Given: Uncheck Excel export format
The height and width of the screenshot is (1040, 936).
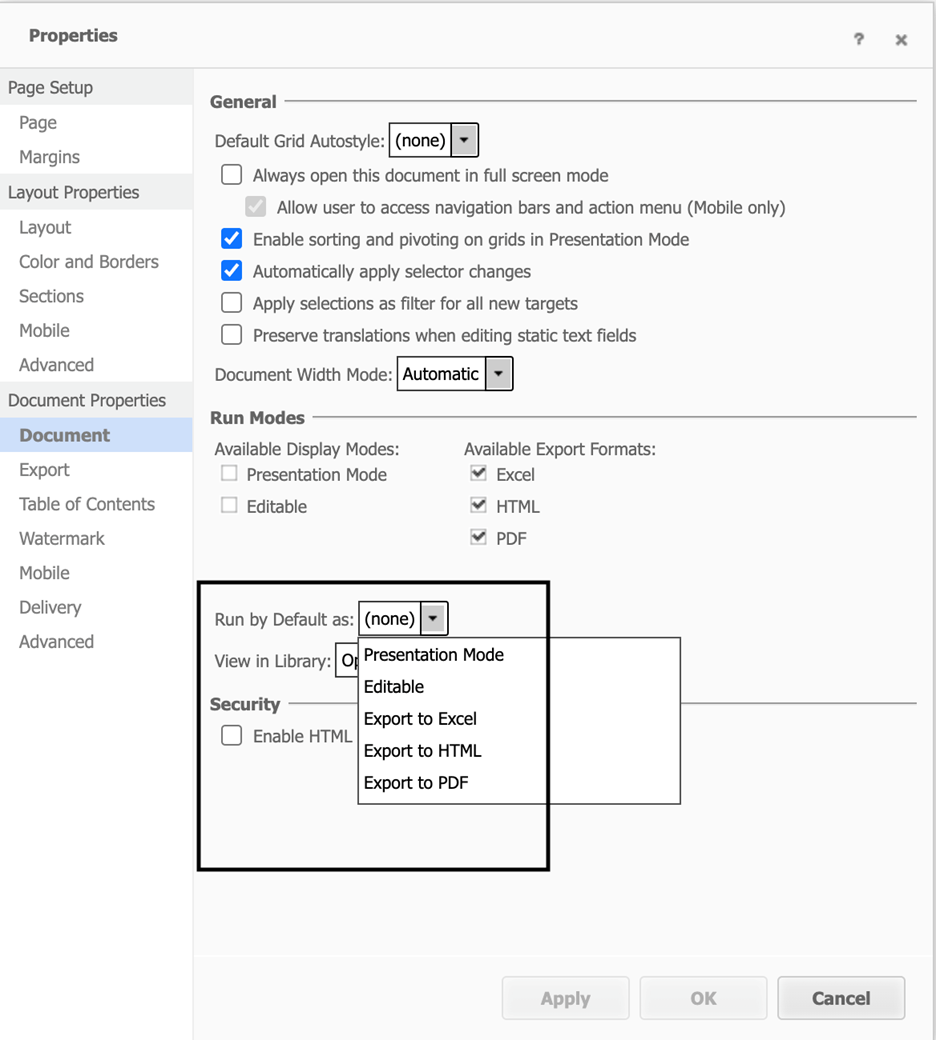Looking at the screenshot, I should tap(478, 473).
